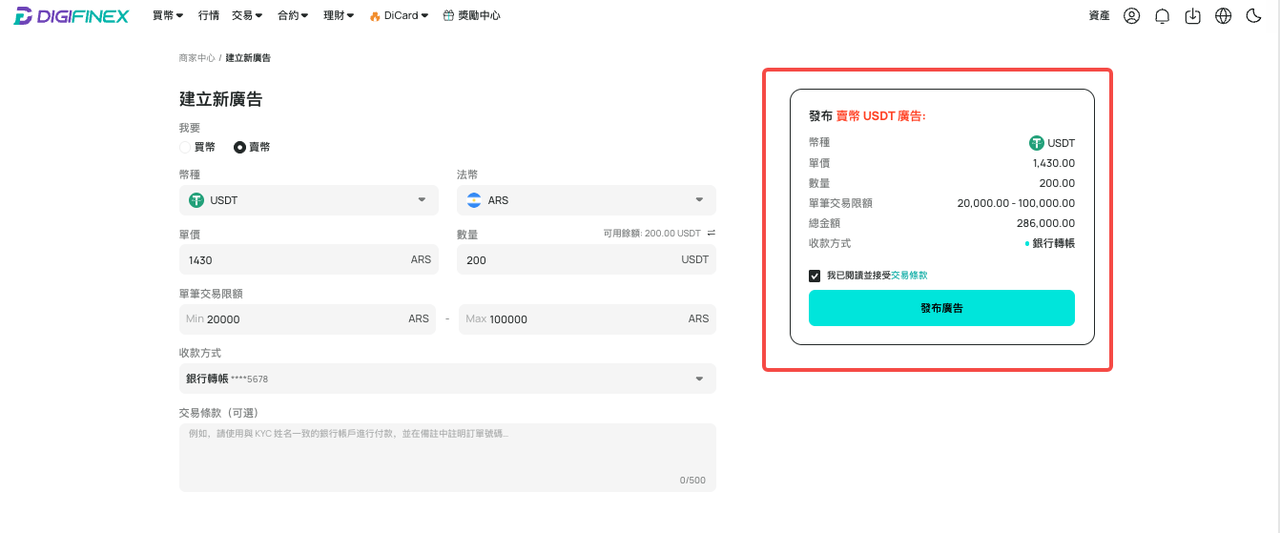Click the 建立新廣告 breadcrumb text
1280x533 pixels.
(248, 58)
